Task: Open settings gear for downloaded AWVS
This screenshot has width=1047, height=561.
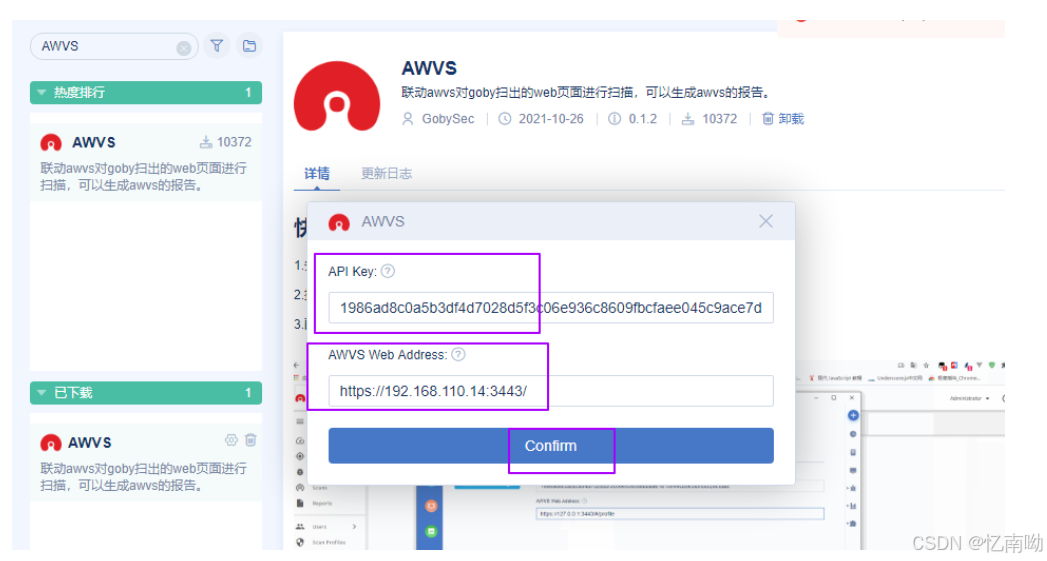Action: coord(231,440)
